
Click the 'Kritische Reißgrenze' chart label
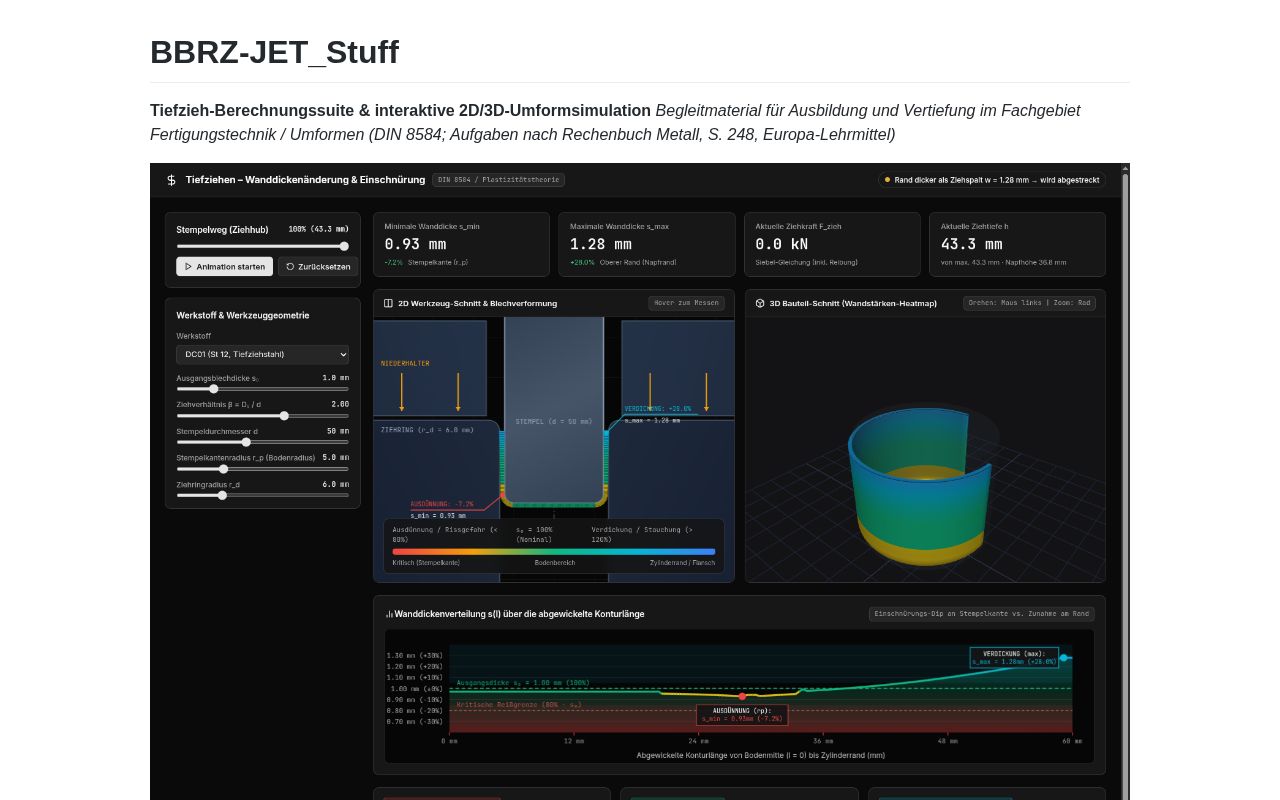(x=519, y=704)
